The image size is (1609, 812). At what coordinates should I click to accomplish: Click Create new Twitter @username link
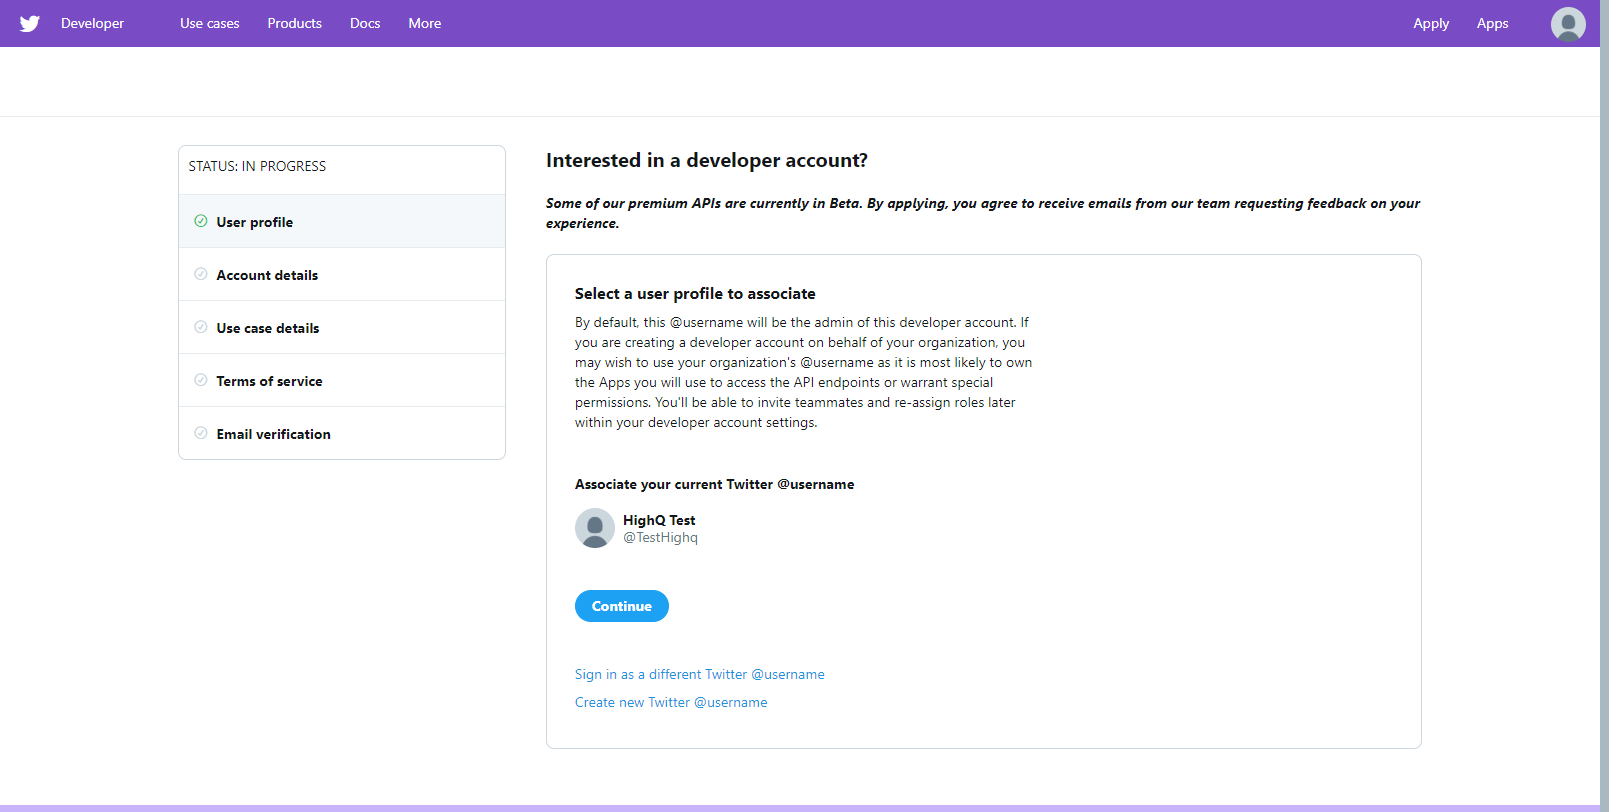pyautogui.click(x=671, y=702)
